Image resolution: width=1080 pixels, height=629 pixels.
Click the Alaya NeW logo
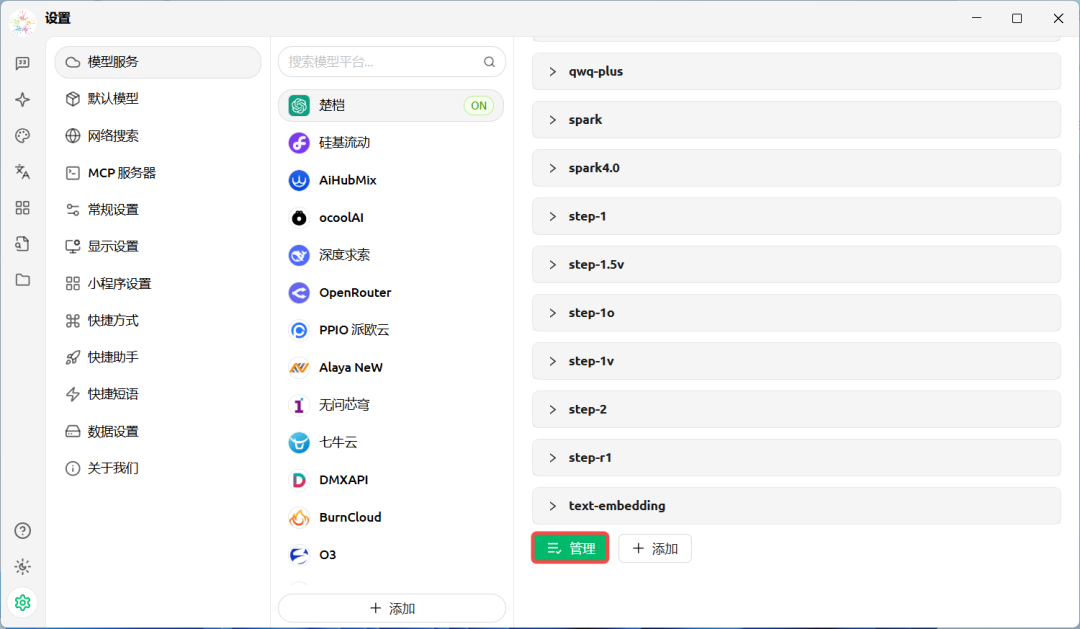point(299,368)
